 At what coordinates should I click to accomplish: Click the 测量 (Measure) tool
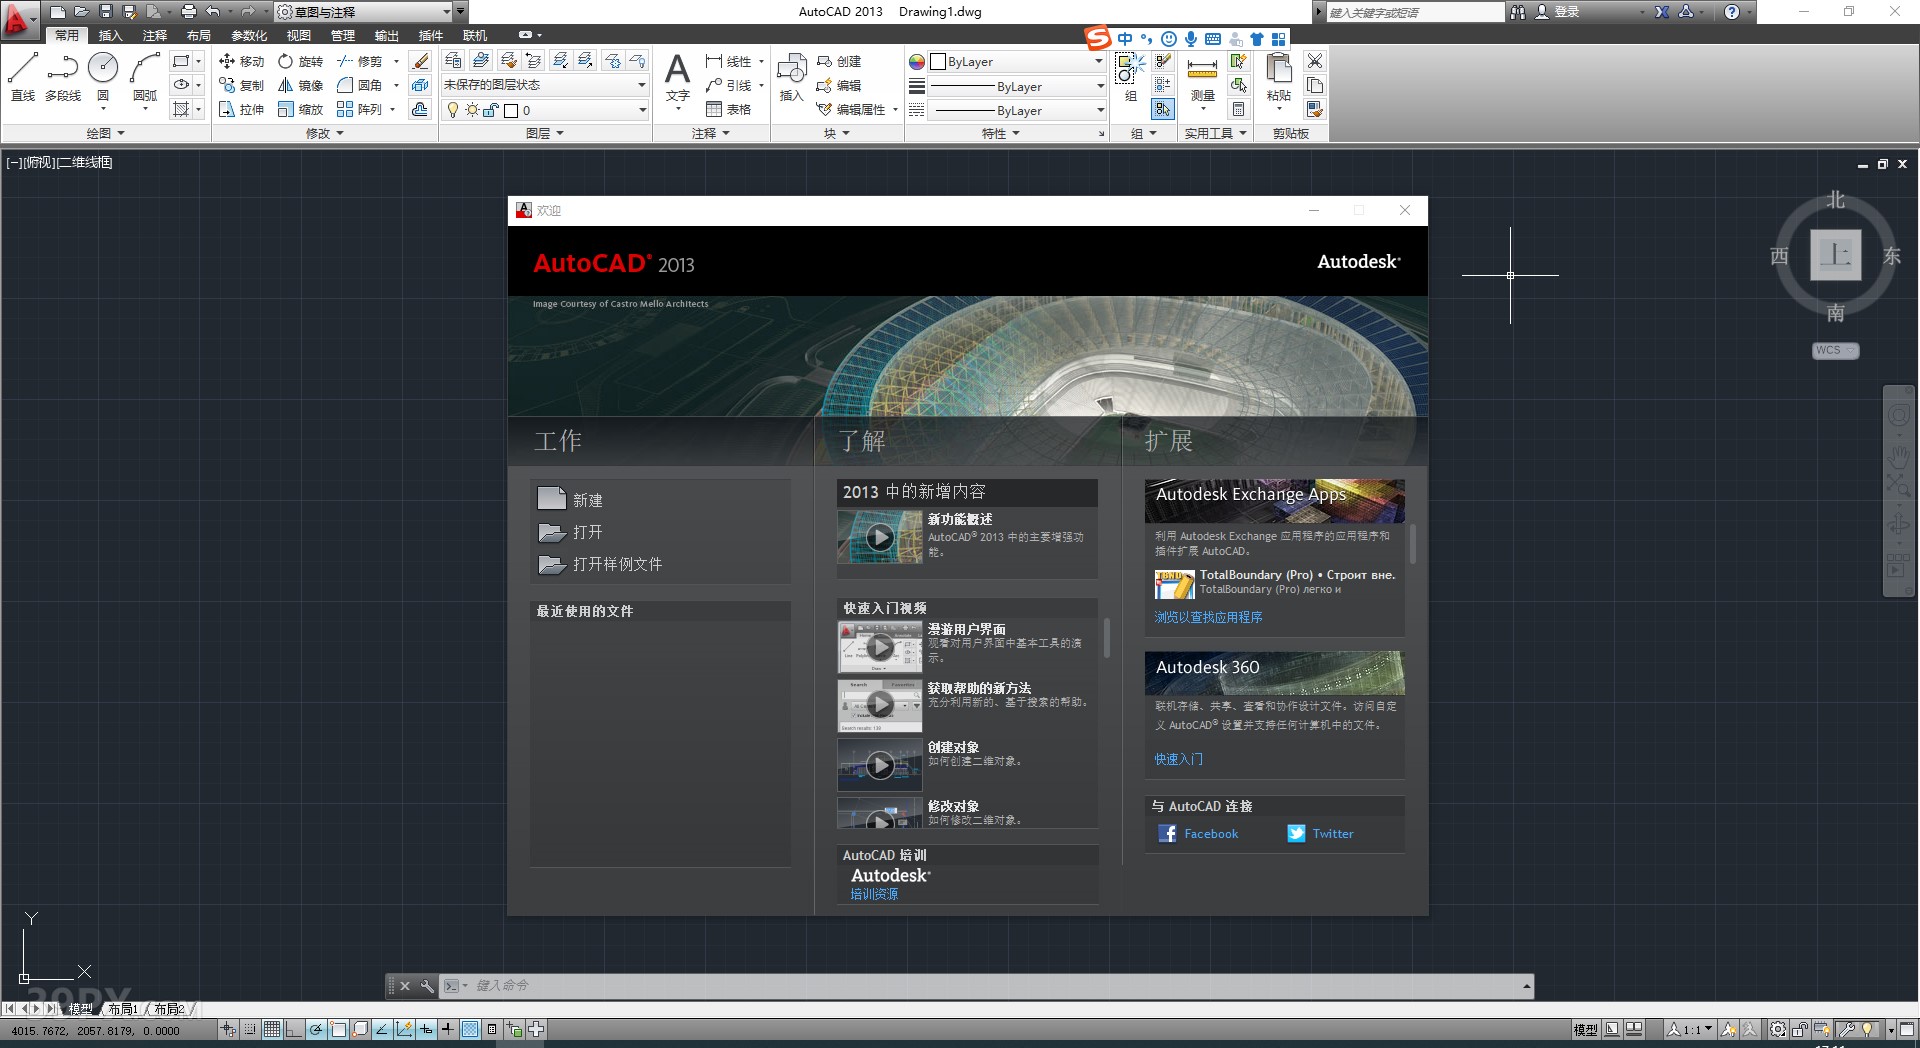(1201, 70)
